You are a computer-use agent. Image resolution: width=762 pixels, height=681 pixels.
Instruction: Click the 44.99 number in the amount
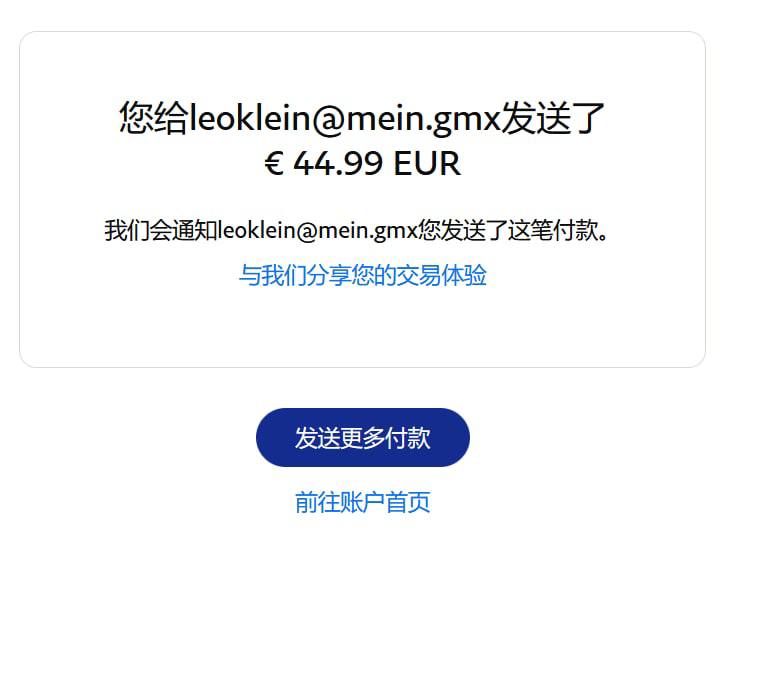pos(338,163)
